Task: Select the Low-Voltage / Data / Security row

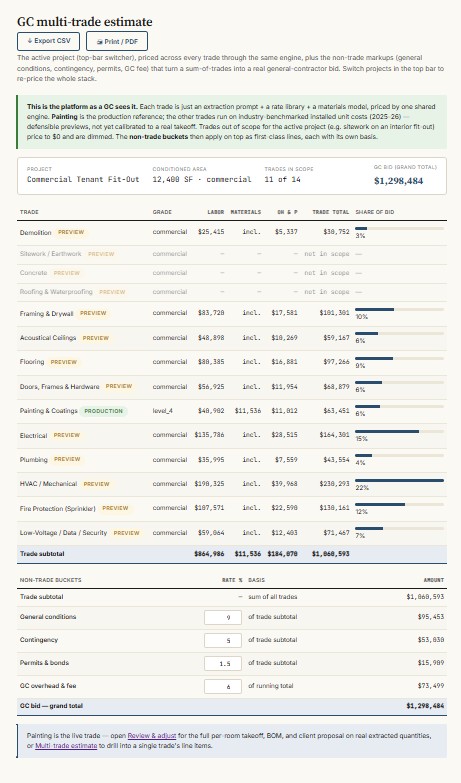Action: pyautogui.click(x=232, y=533)
